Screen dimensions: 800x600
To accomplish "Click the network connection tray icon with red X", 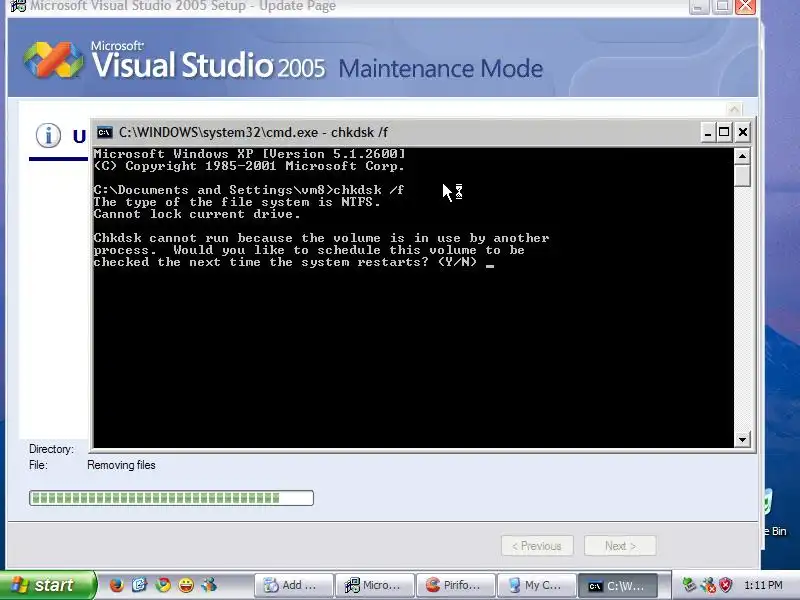I will pyautogui.click(x=708, y=585).
